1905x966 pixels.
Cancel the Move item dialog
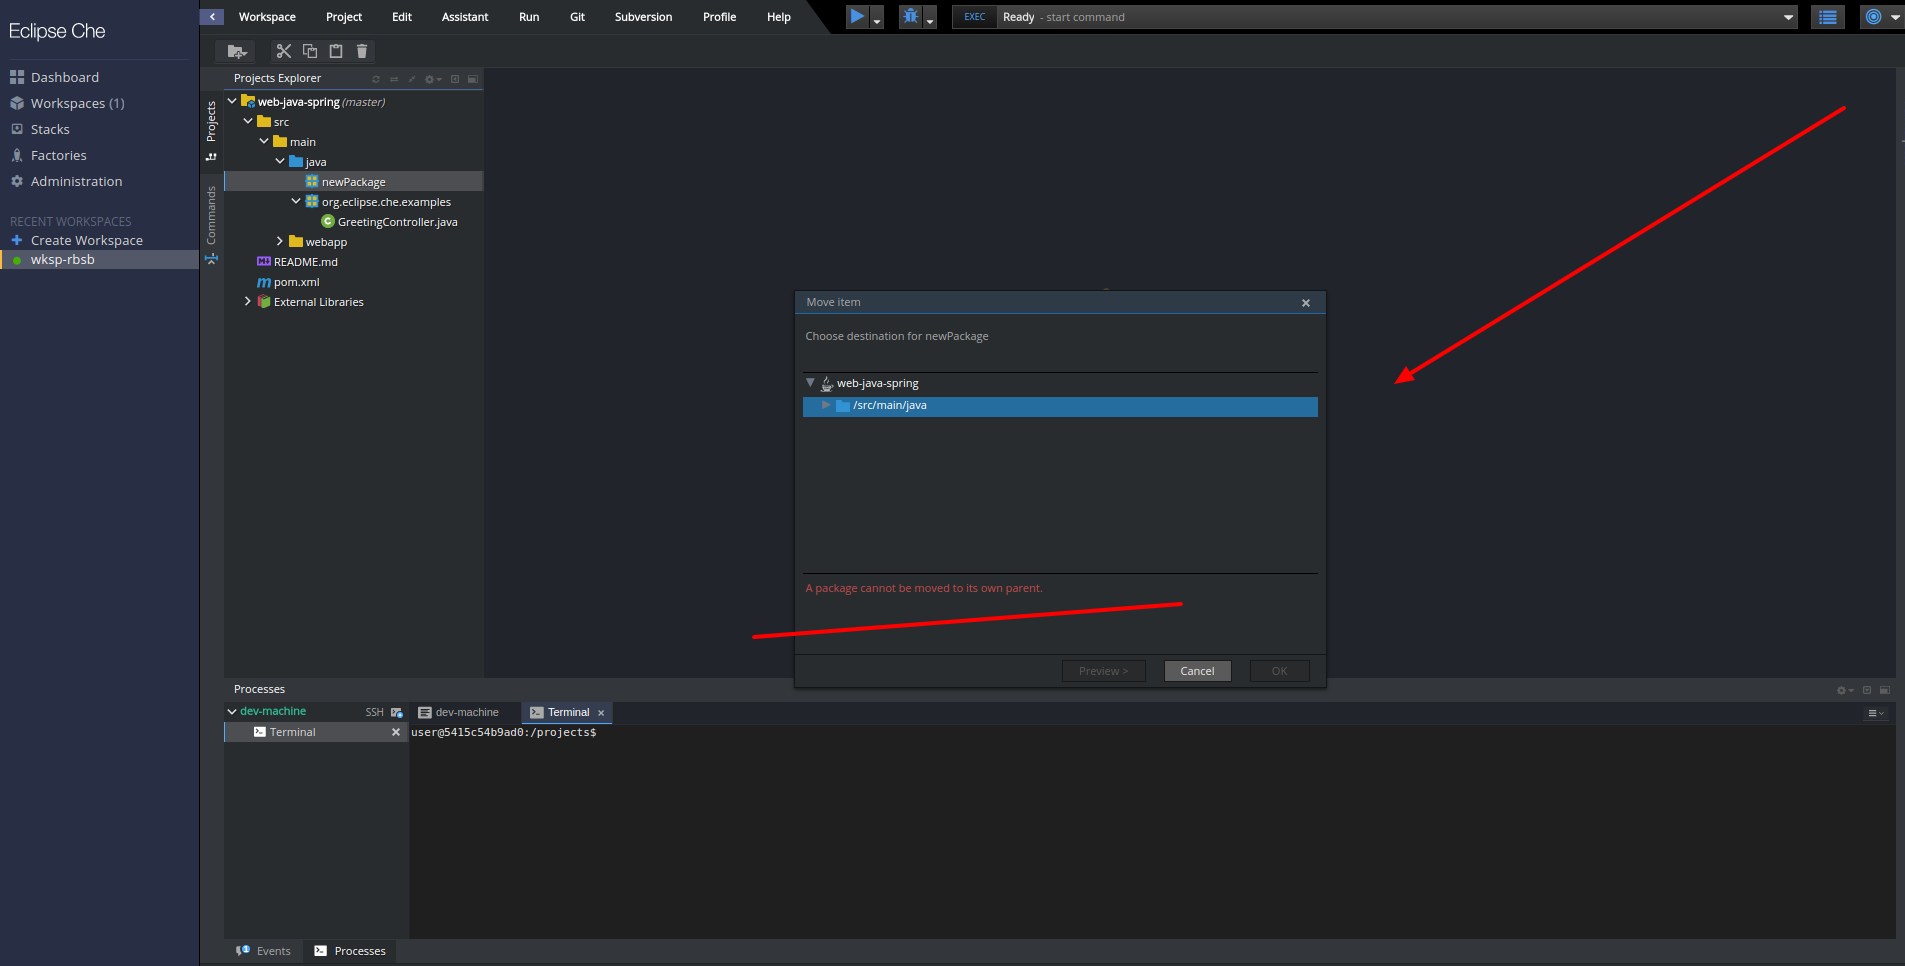[1196, 670]
